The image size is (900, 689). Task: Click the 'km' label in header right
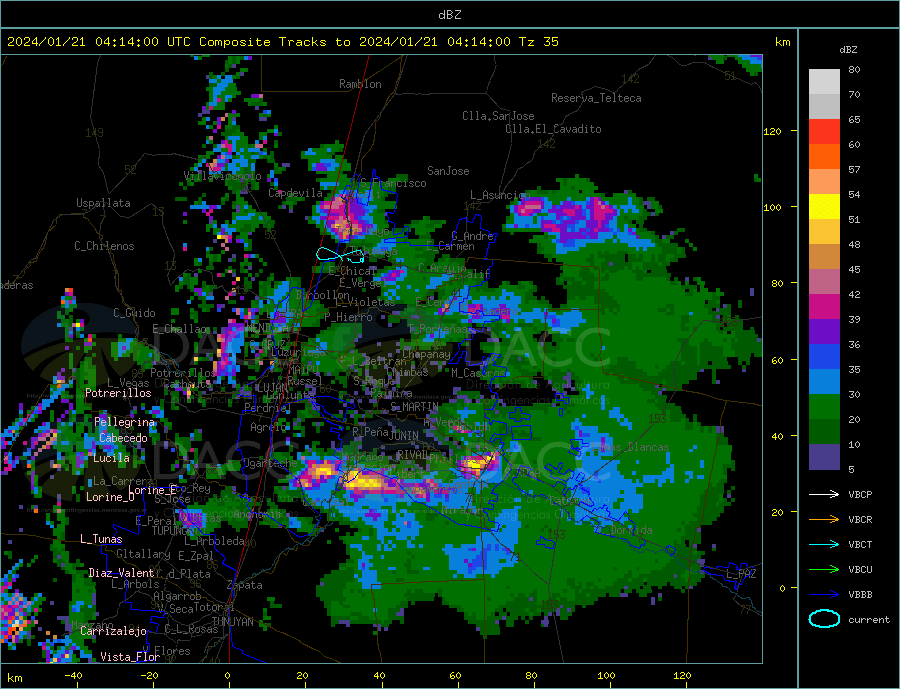[x=782, y=42]
